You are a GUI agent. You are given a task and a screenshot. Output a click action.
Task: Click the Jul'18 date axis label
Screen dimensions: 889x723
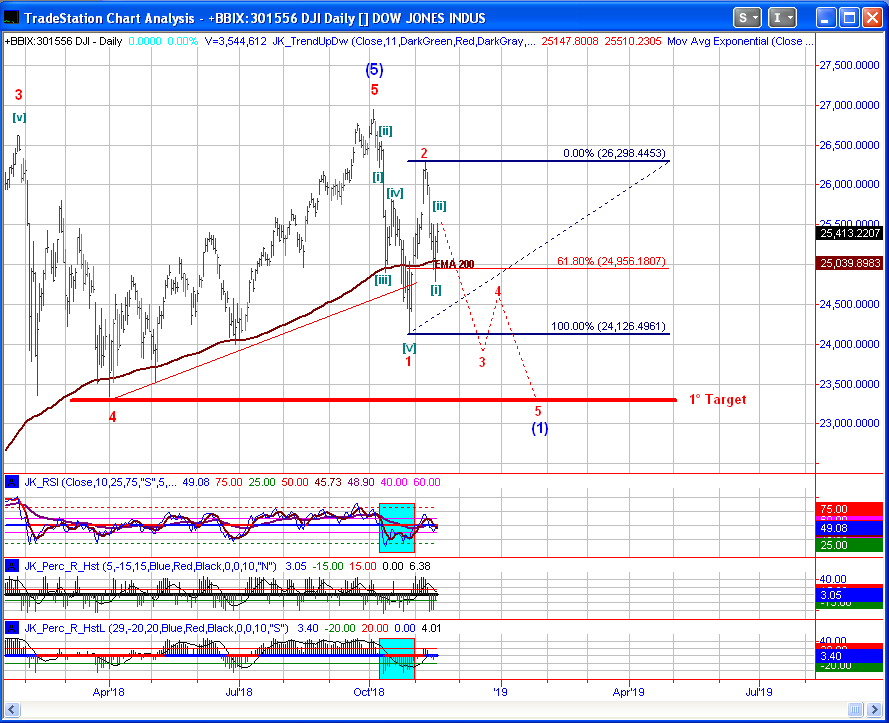coord(239,692)
